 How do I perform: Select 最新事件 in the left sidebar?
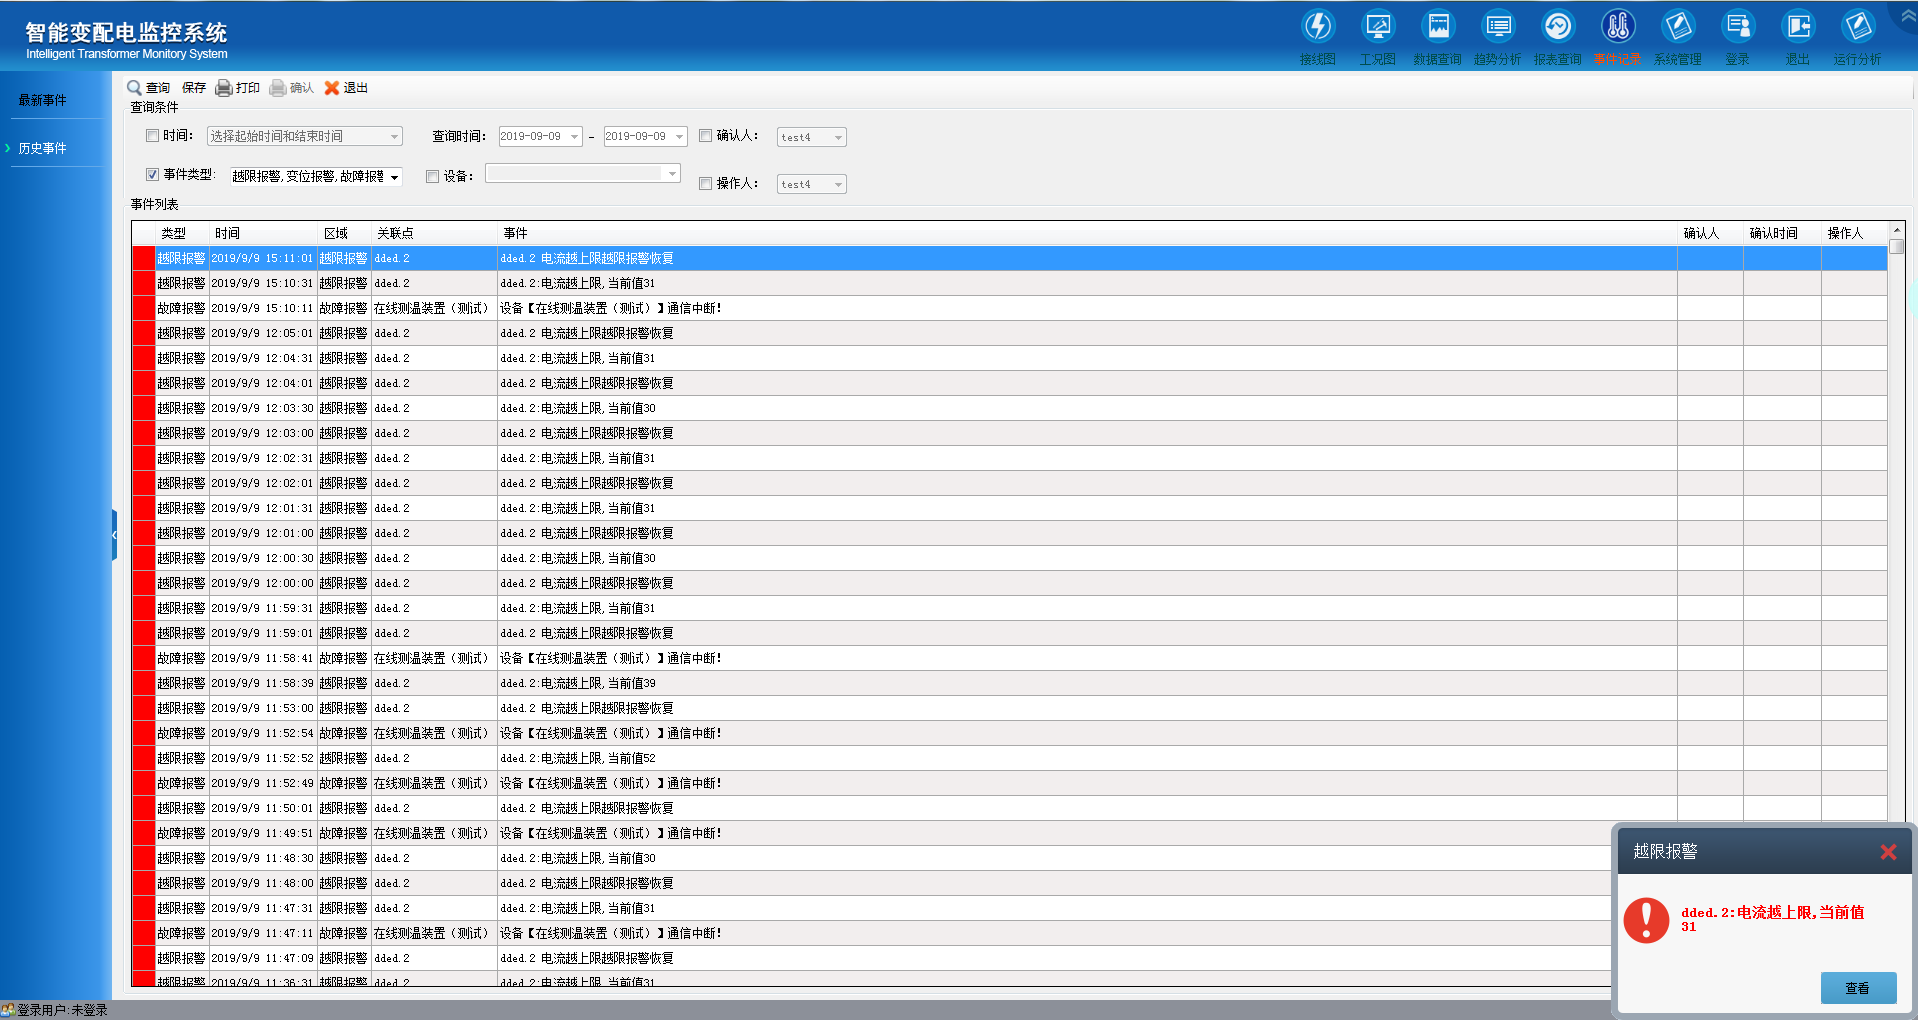[x=42, y=100]
